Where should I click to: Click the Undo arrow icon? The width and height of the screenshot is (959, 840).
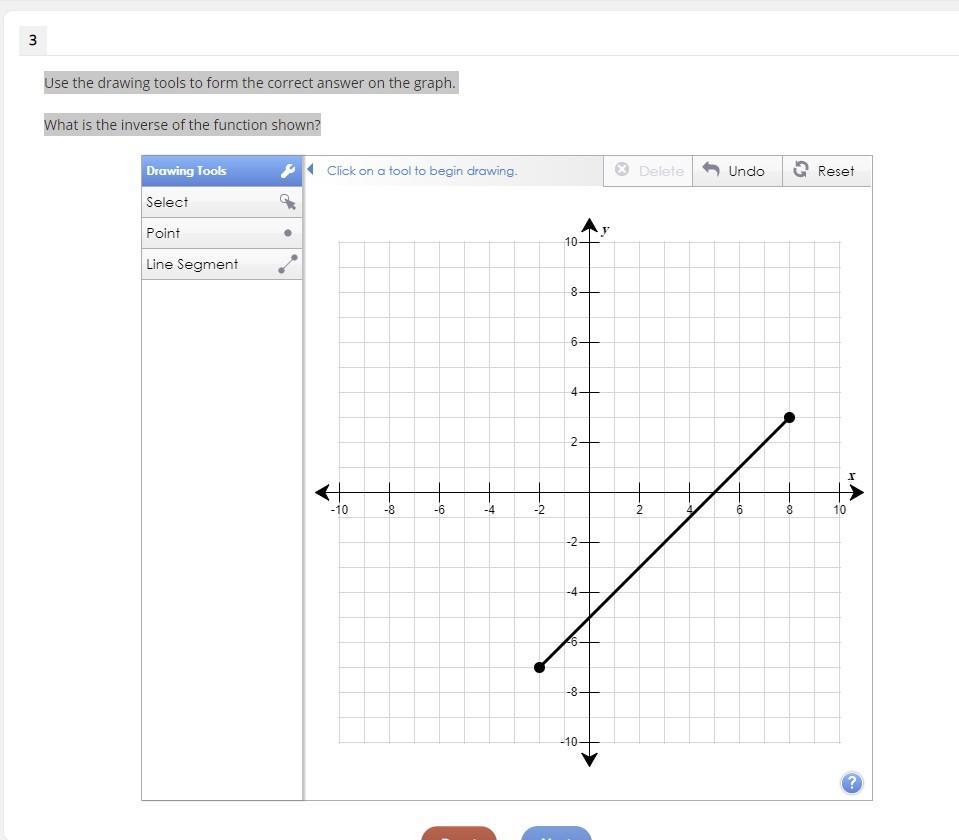(x=711, y=170)
